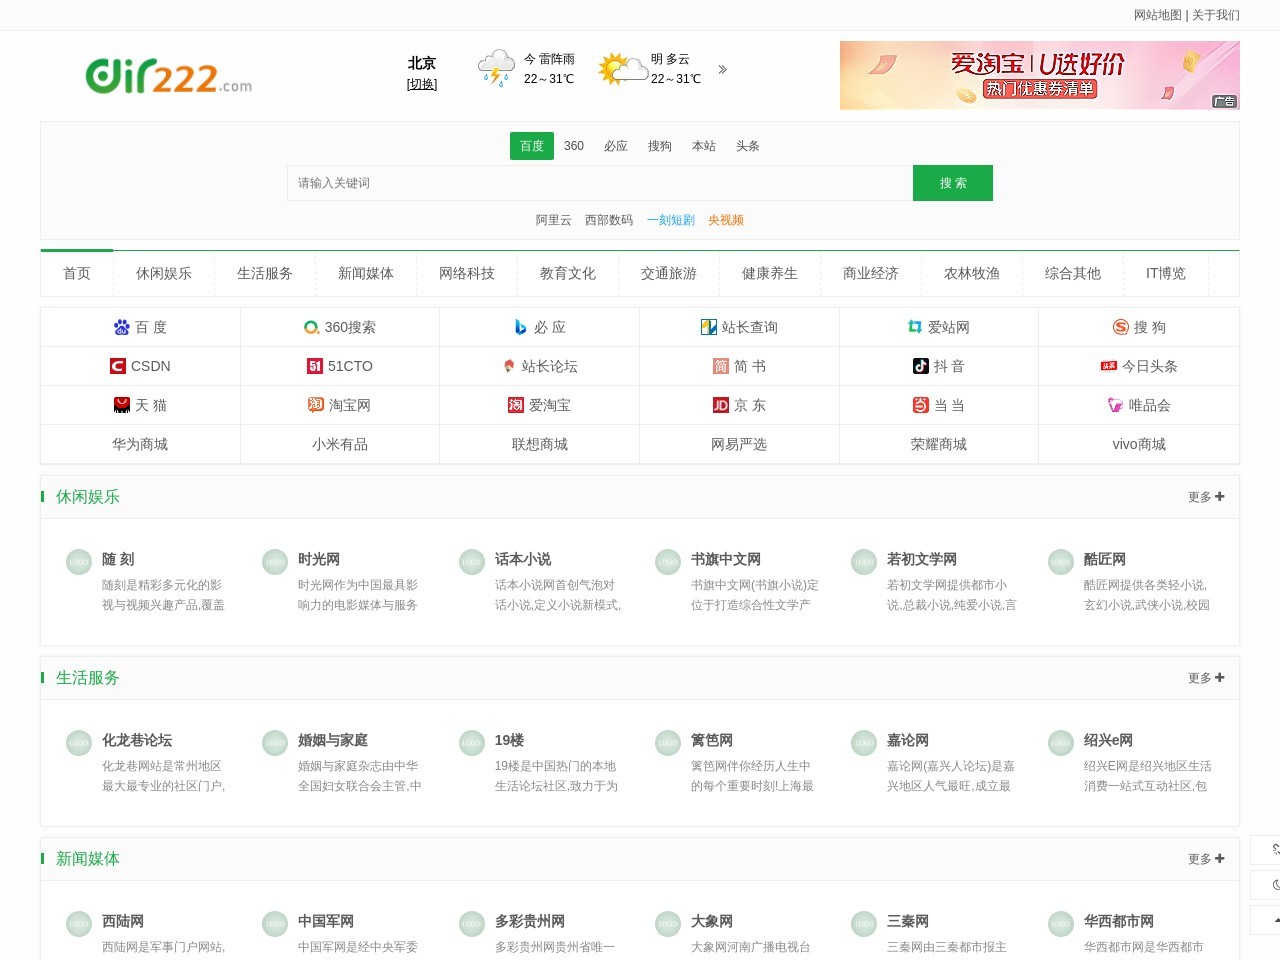Viewport: 1280px width, 960px height.
Task: Click the JD 京东 icon
Action: click(x=721, y=405)
